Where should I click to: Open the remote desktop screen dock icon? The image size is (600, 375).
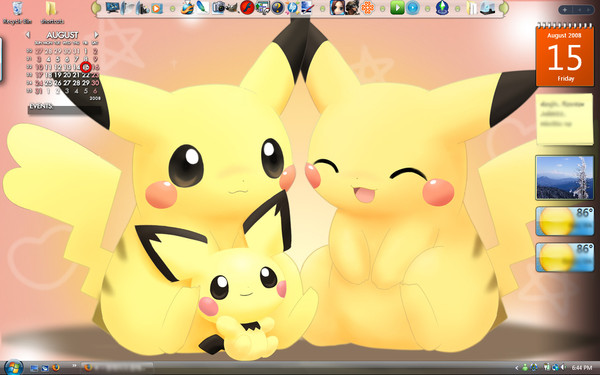(307, 8)
